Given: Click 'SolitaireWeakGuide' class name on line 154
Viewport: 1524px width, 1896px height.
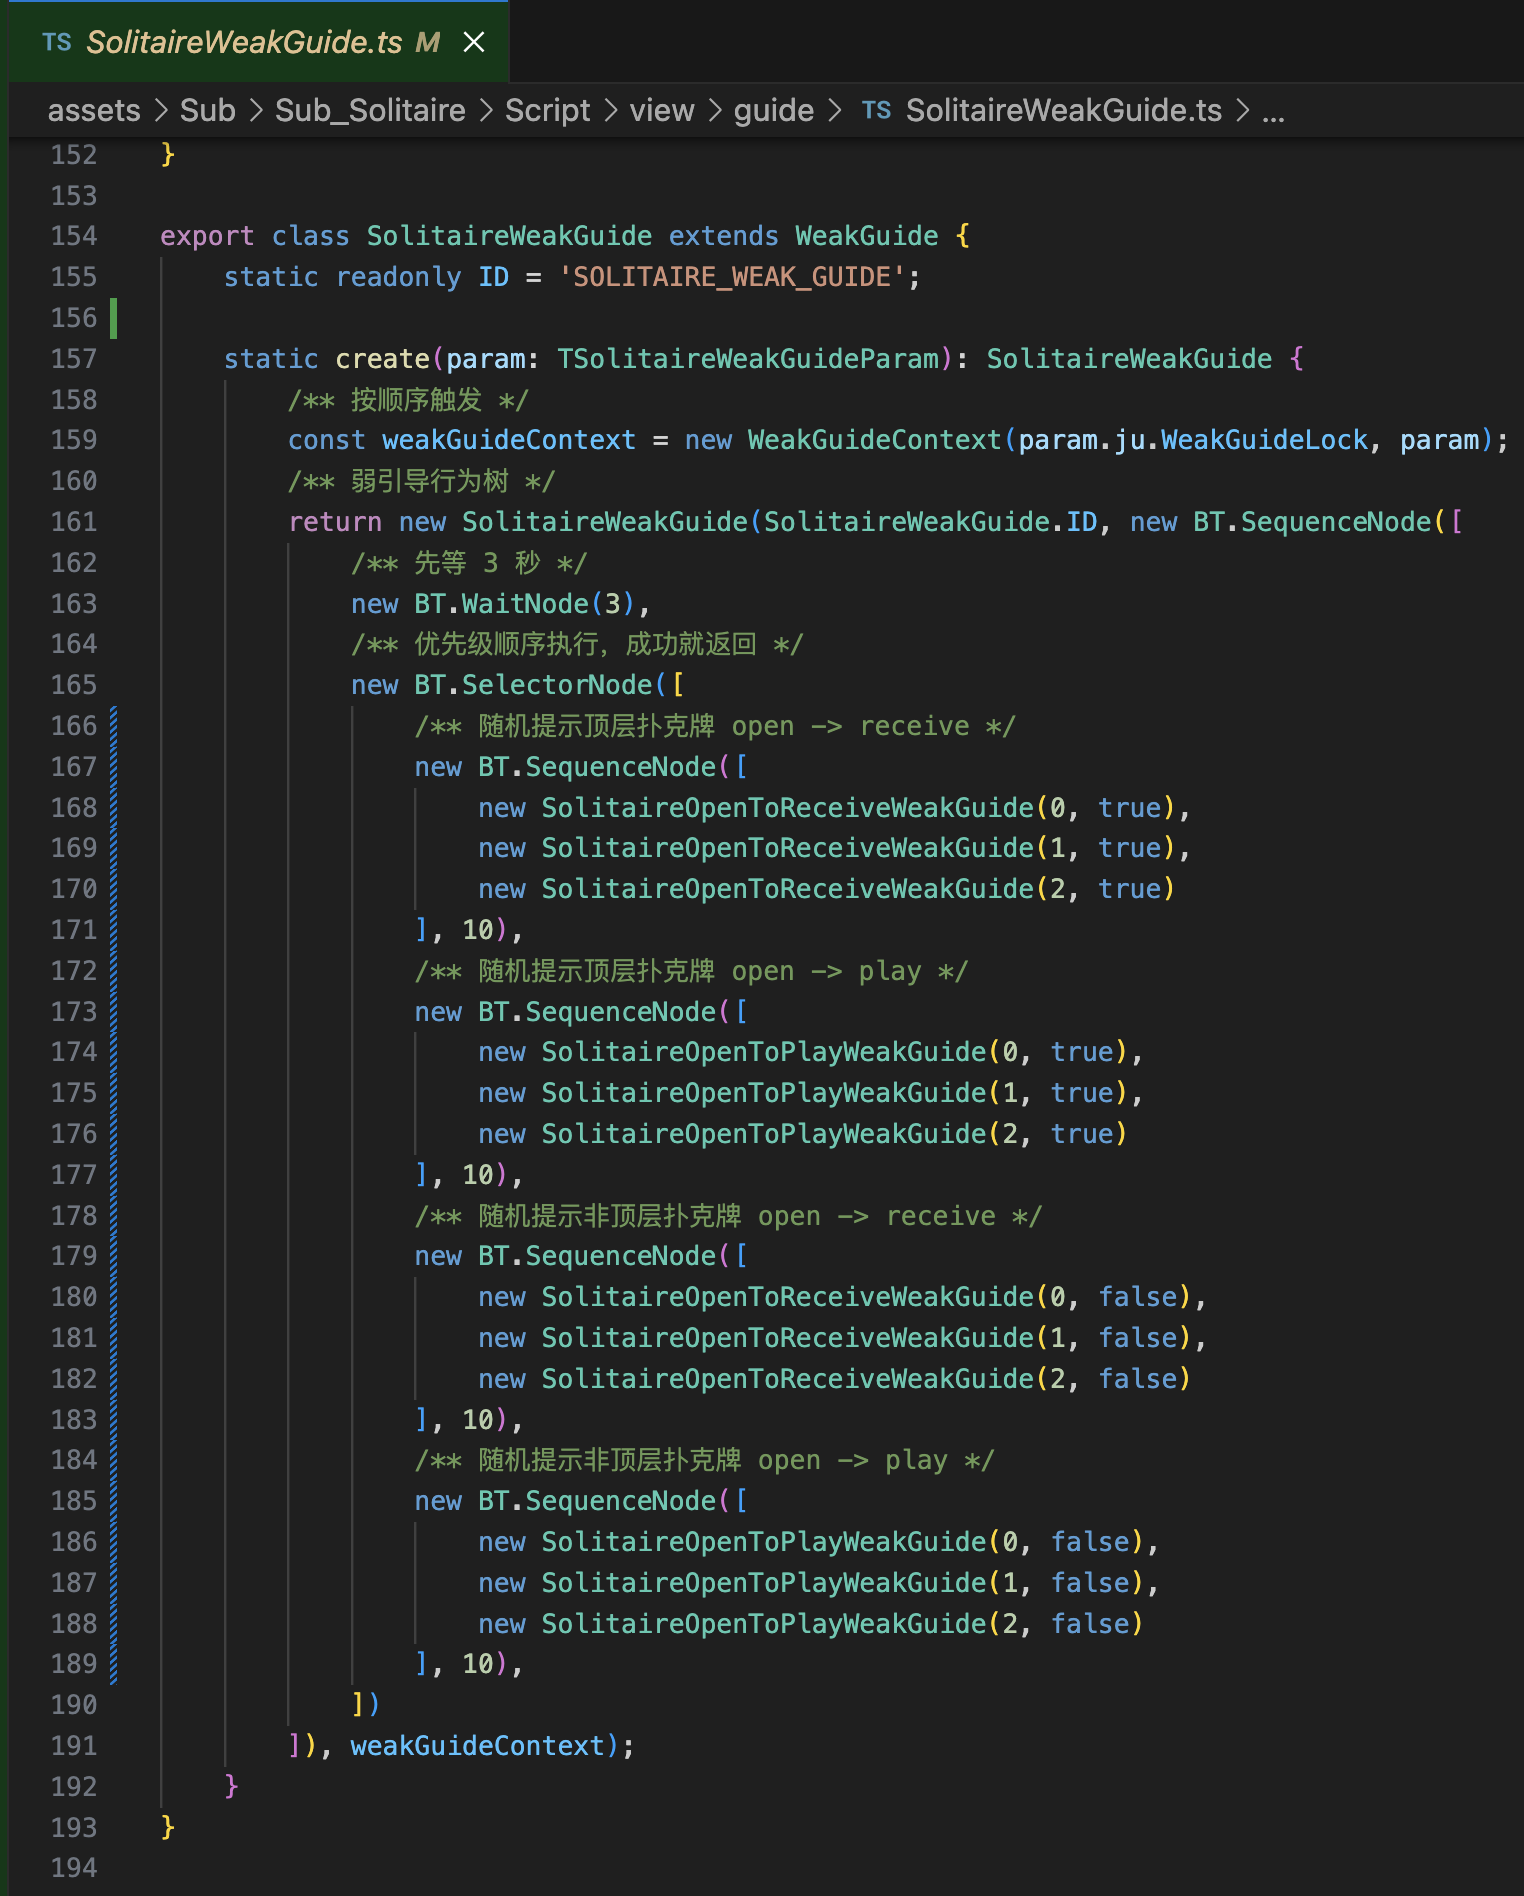Looking at the screenshot, I should [509, 236].
